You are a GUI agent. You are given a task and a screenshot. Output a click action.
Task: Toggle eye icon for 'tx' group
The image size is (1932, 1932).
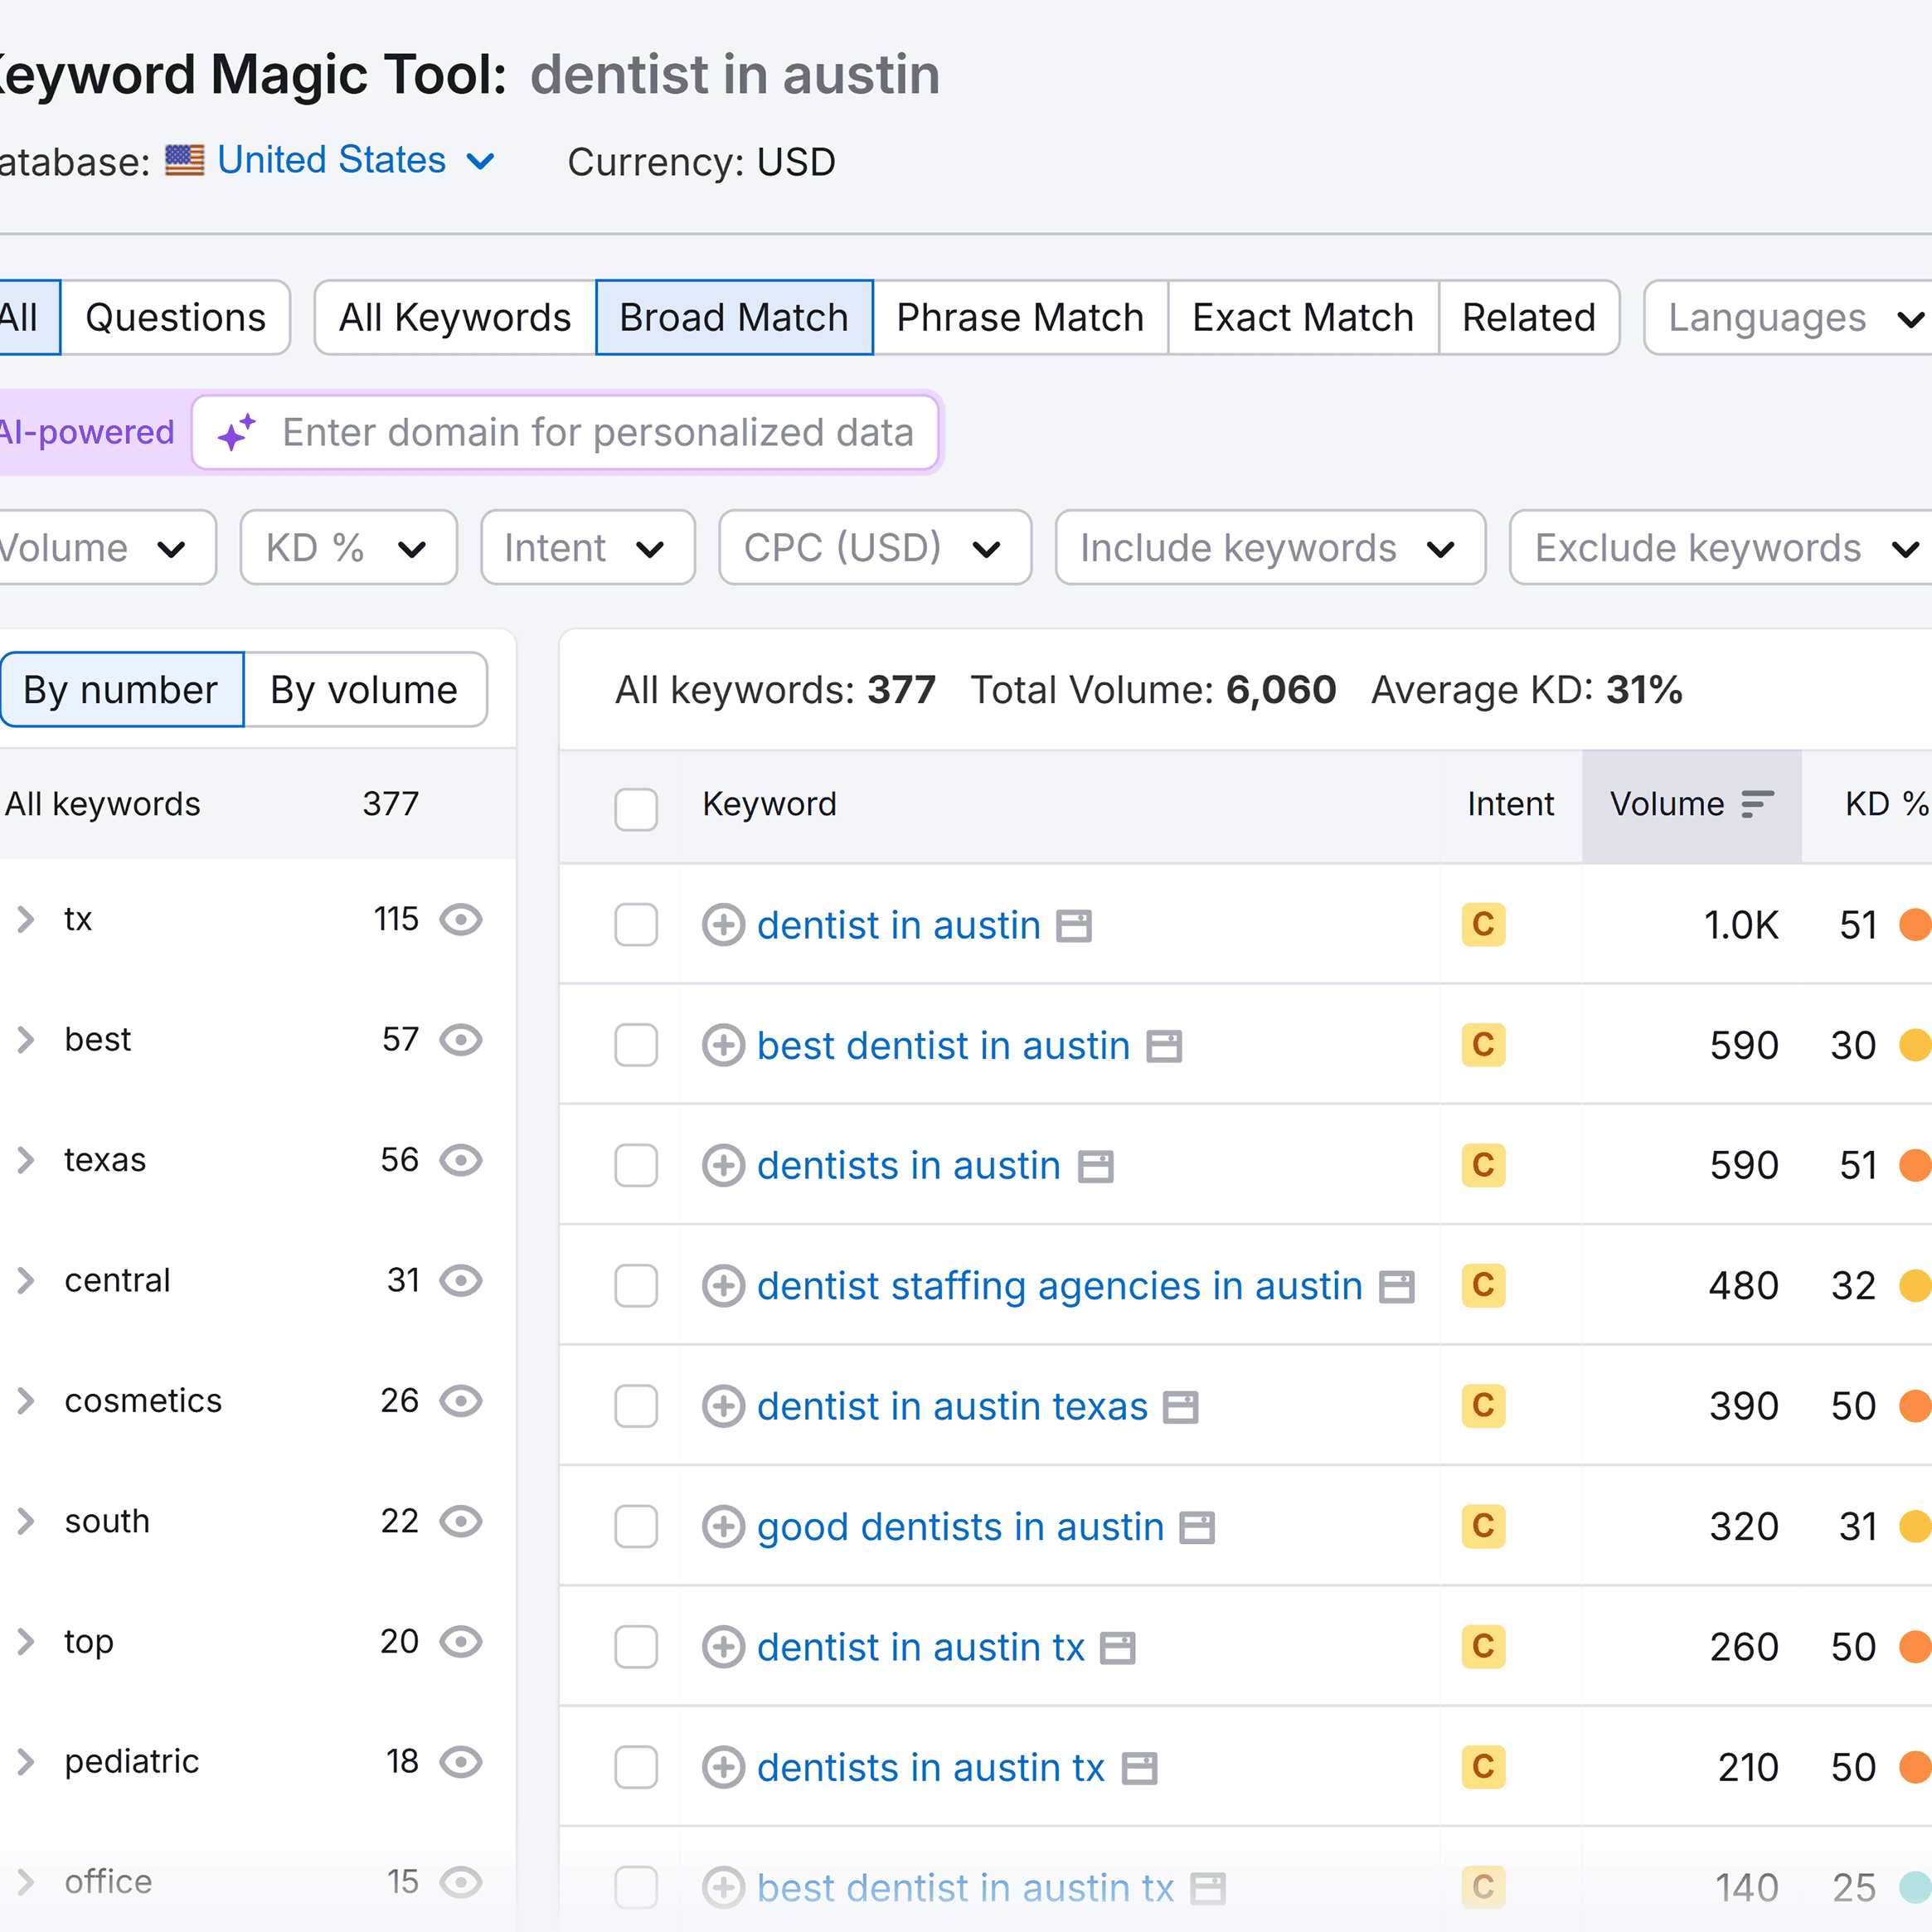(461, 919)
